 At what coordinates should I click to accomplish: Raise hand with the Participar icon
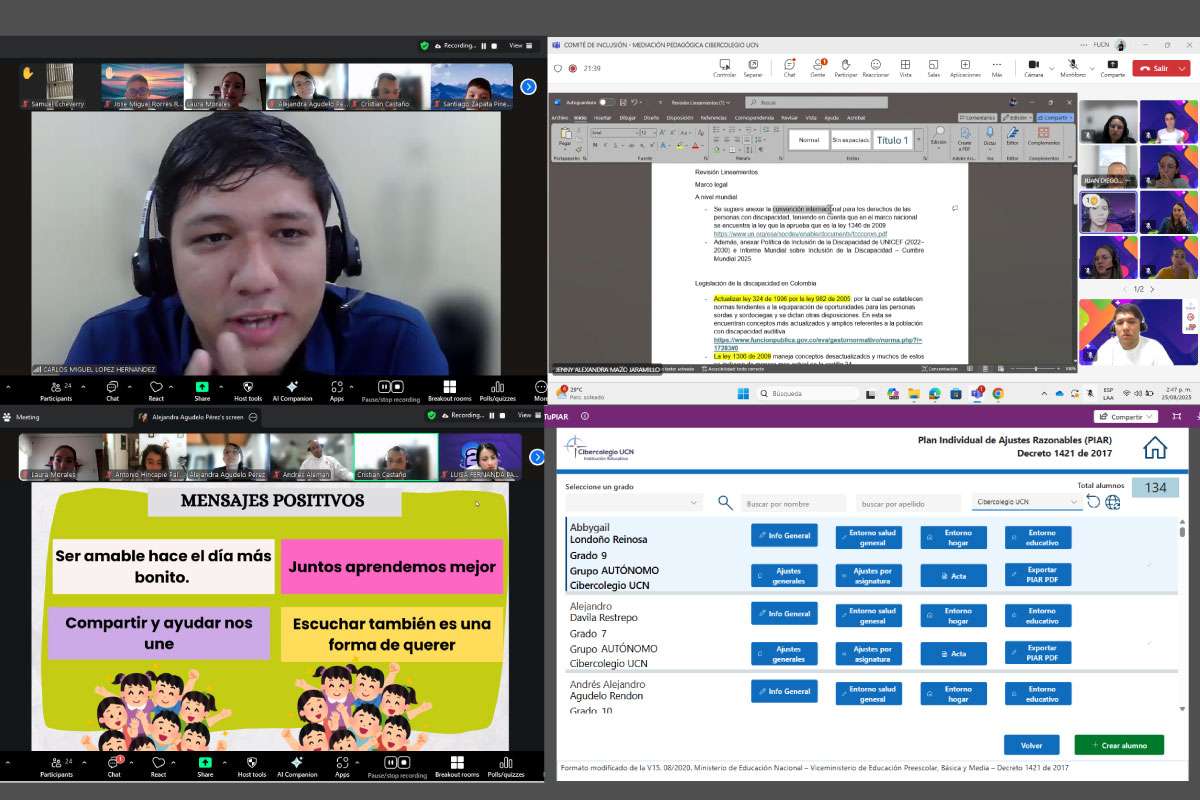tap(846, 67)
